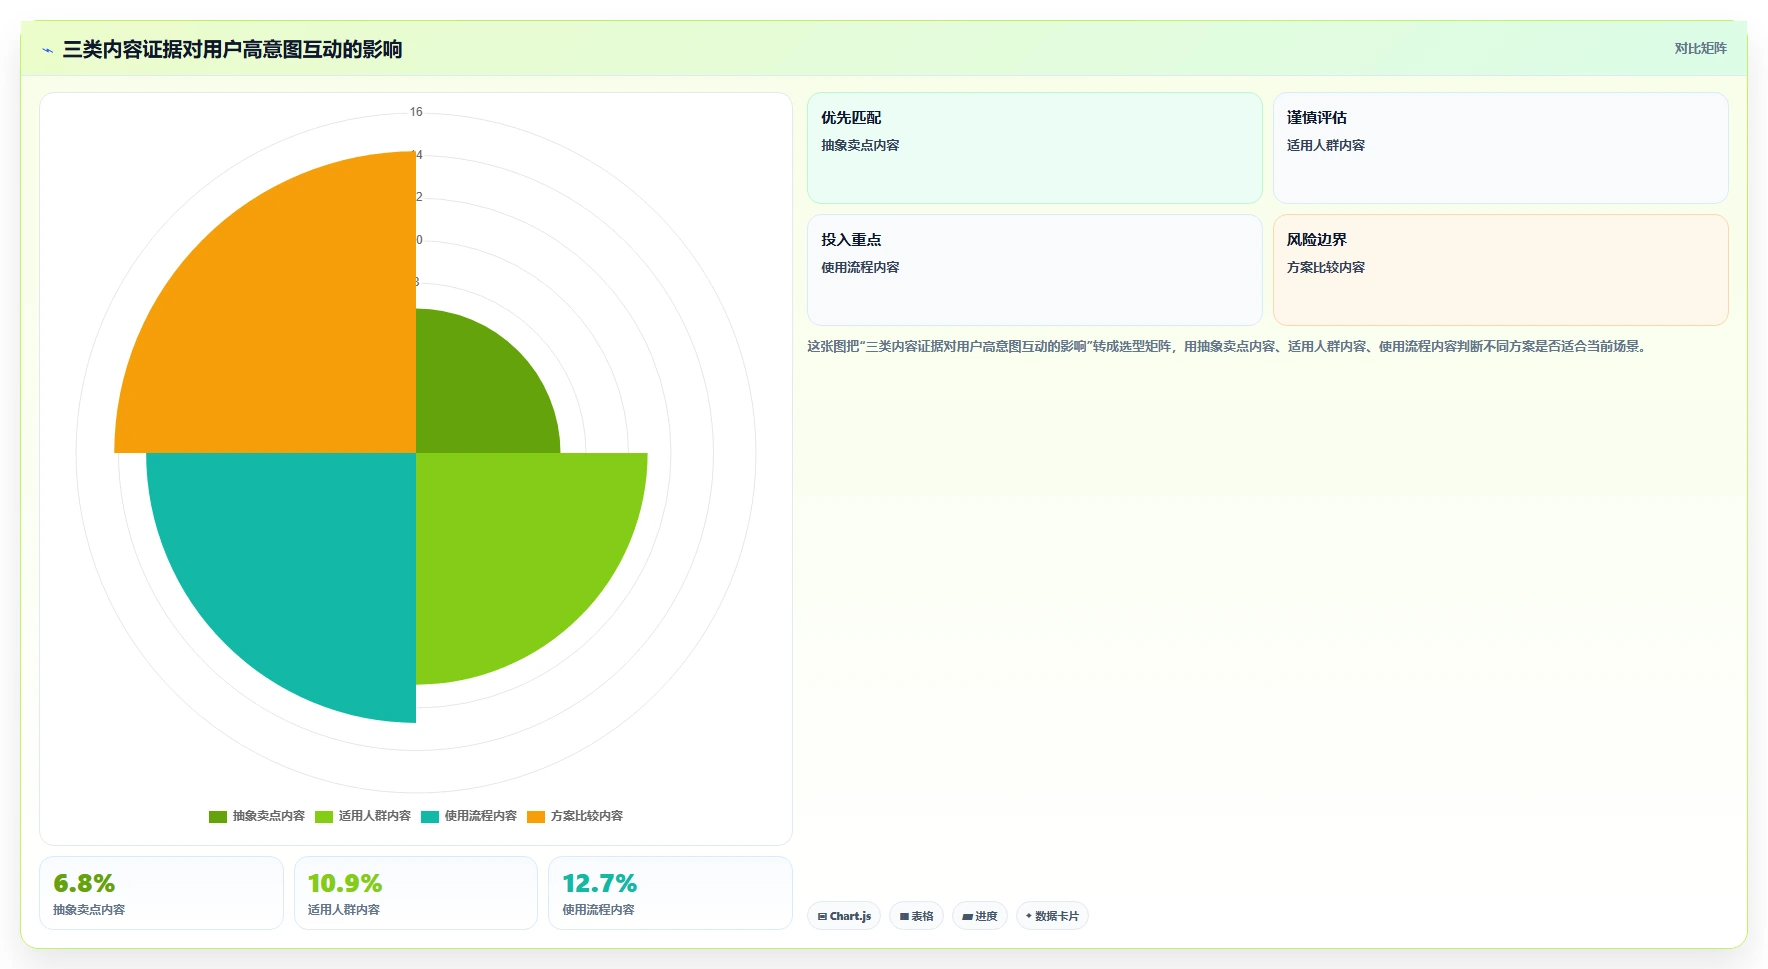Click the 表格 tag chip
Image resolution: width=1768 pixels, height=969 pixels.
[916, 916]
